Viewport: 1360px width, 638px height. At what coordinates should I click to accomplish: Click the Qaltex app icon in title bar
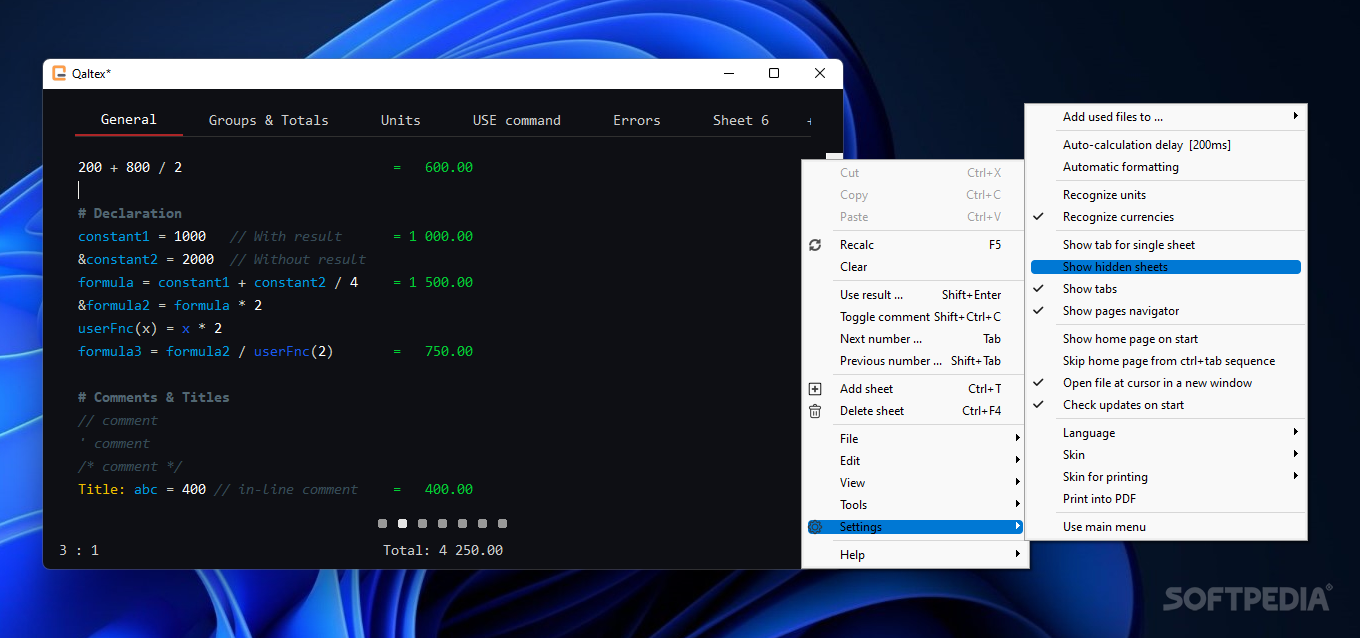point(59,73)
